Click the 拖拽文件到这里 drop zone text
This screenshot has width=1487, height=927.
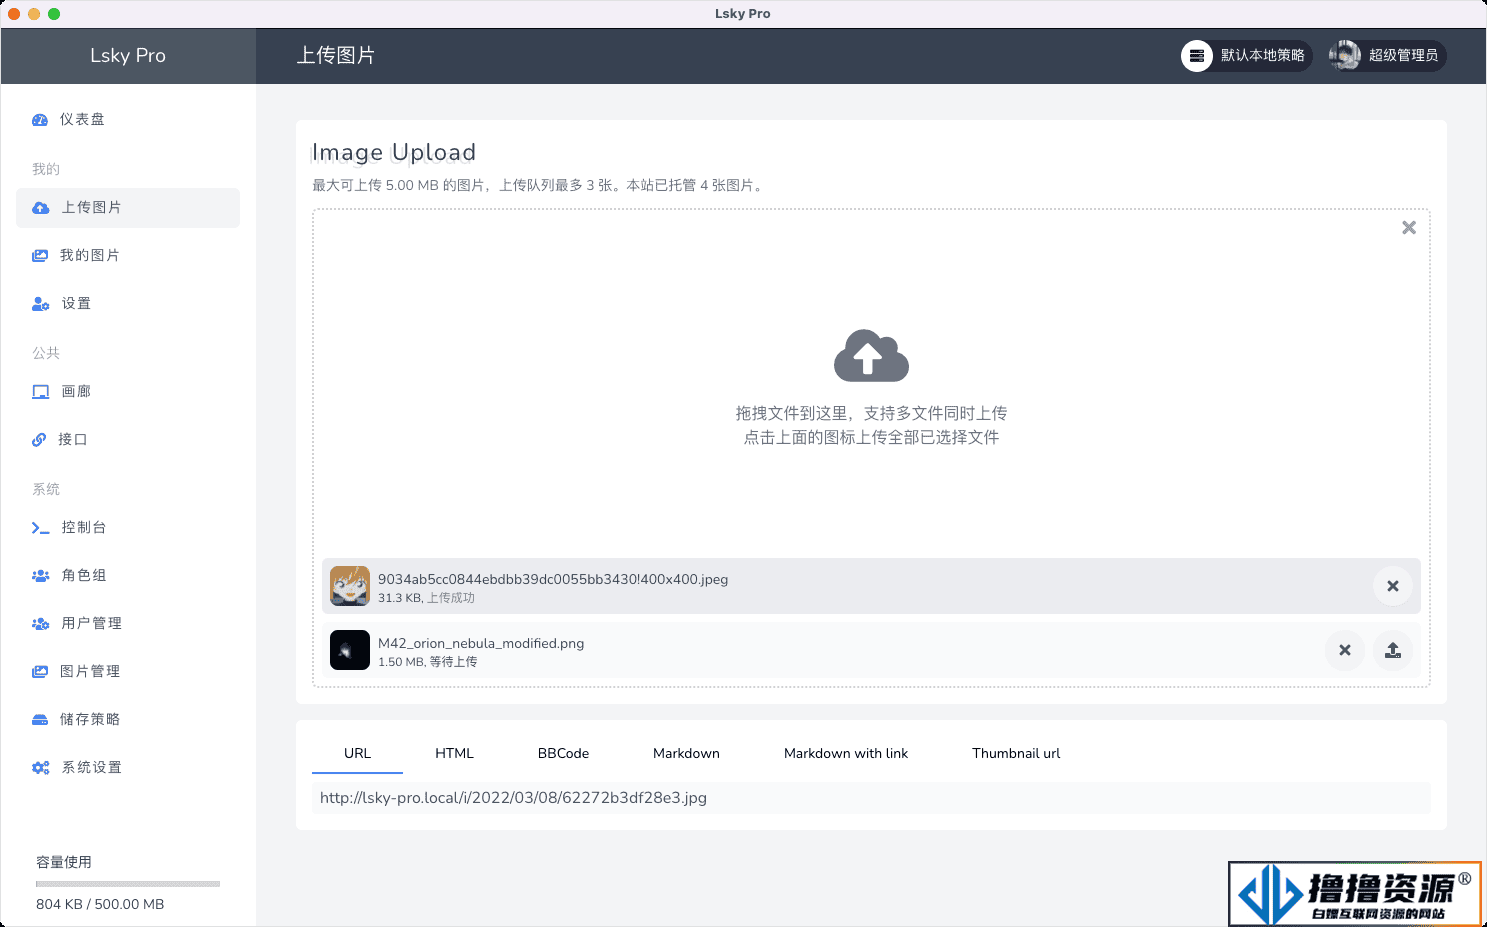click(871, 413)
